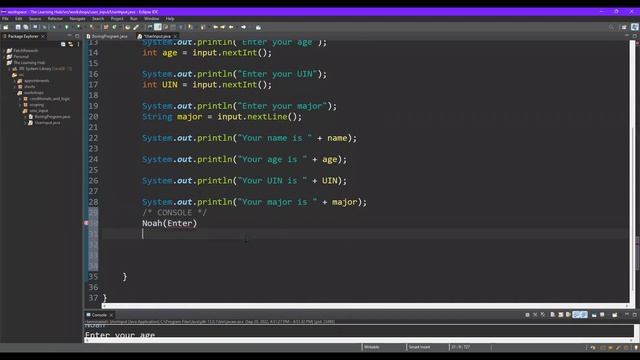
Task: Open the Window menu
Action: [x=151, y=19]
